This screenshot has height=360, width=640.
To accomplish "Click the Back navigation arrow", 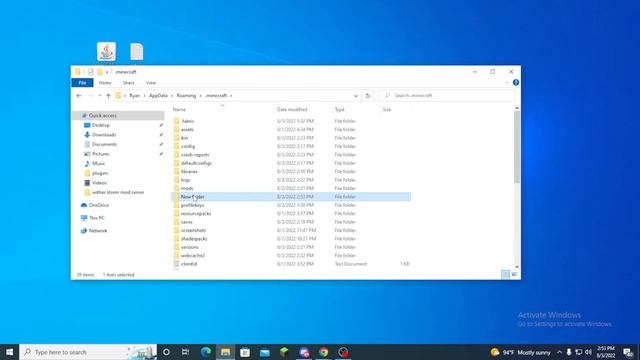I will click(x=79, y=96).
